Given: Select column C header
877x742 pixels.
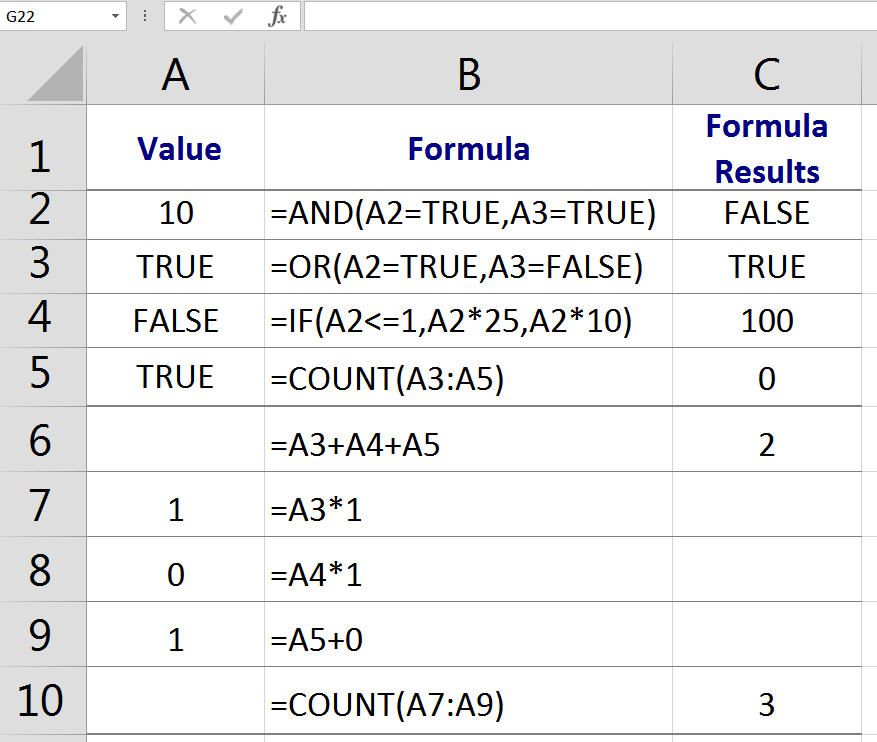Looking at the screenshot, I should (x=766, y=75).
